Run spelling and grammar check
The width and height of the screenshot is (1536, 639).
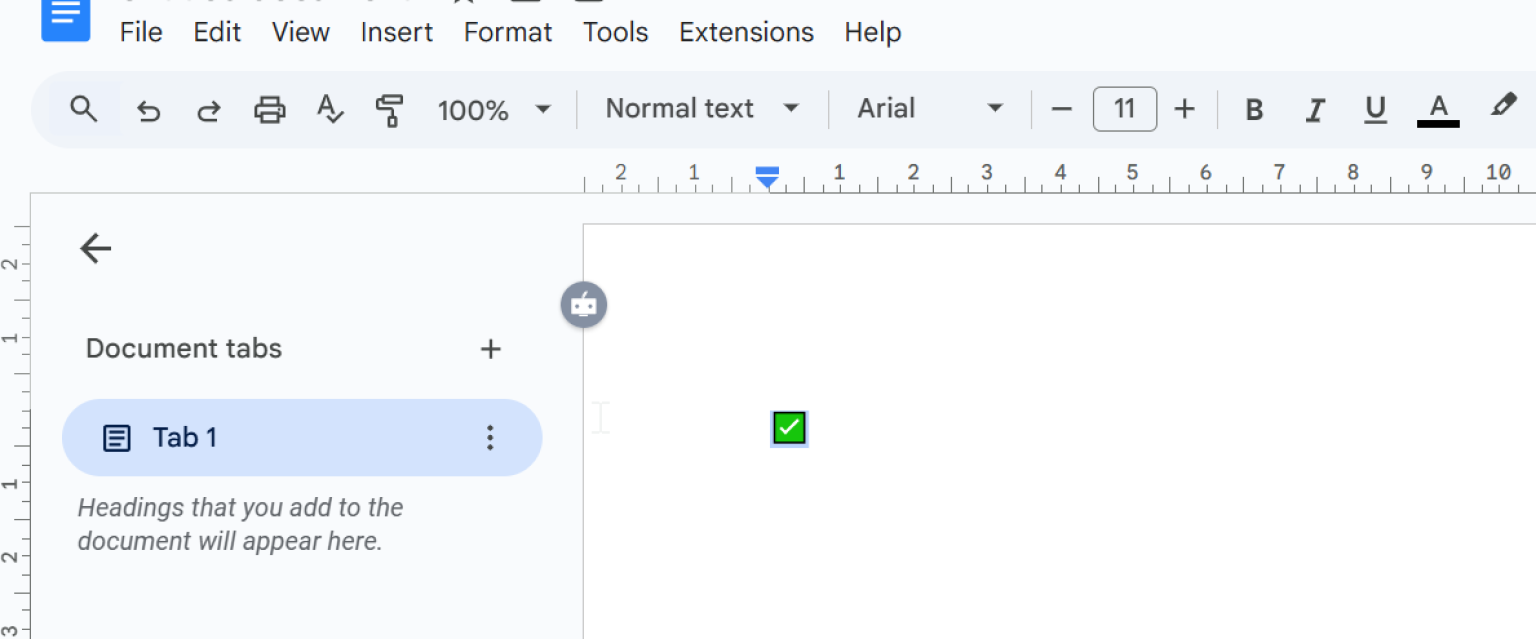click(x=330, y=109)
